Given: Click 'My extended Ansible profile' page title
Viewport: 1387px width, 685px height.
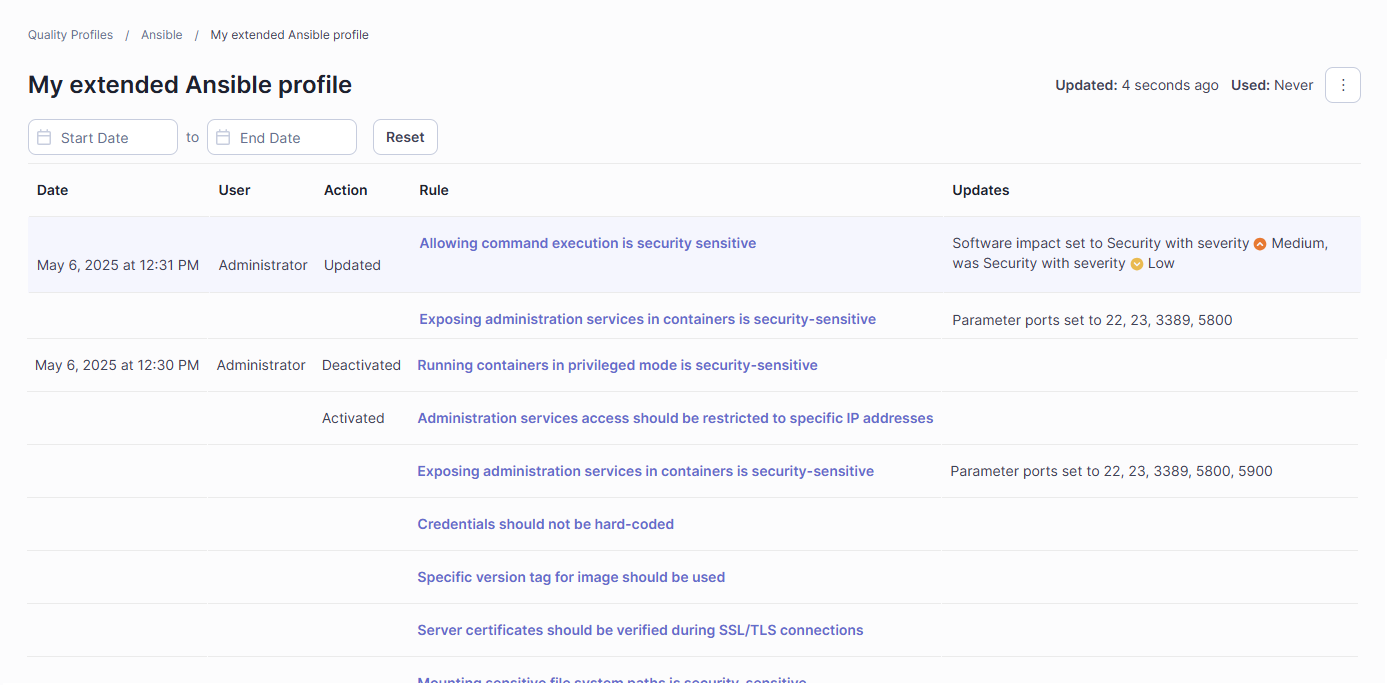Looking at the screenshot, I should point(190,85).
